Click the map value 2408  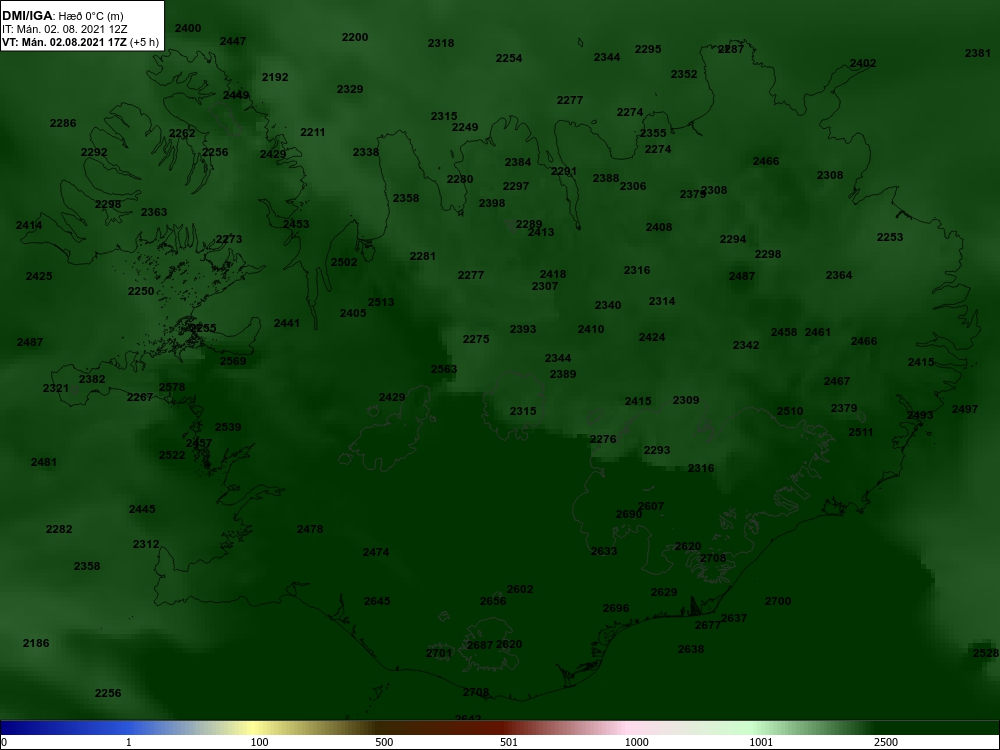[x=659, y=227]
